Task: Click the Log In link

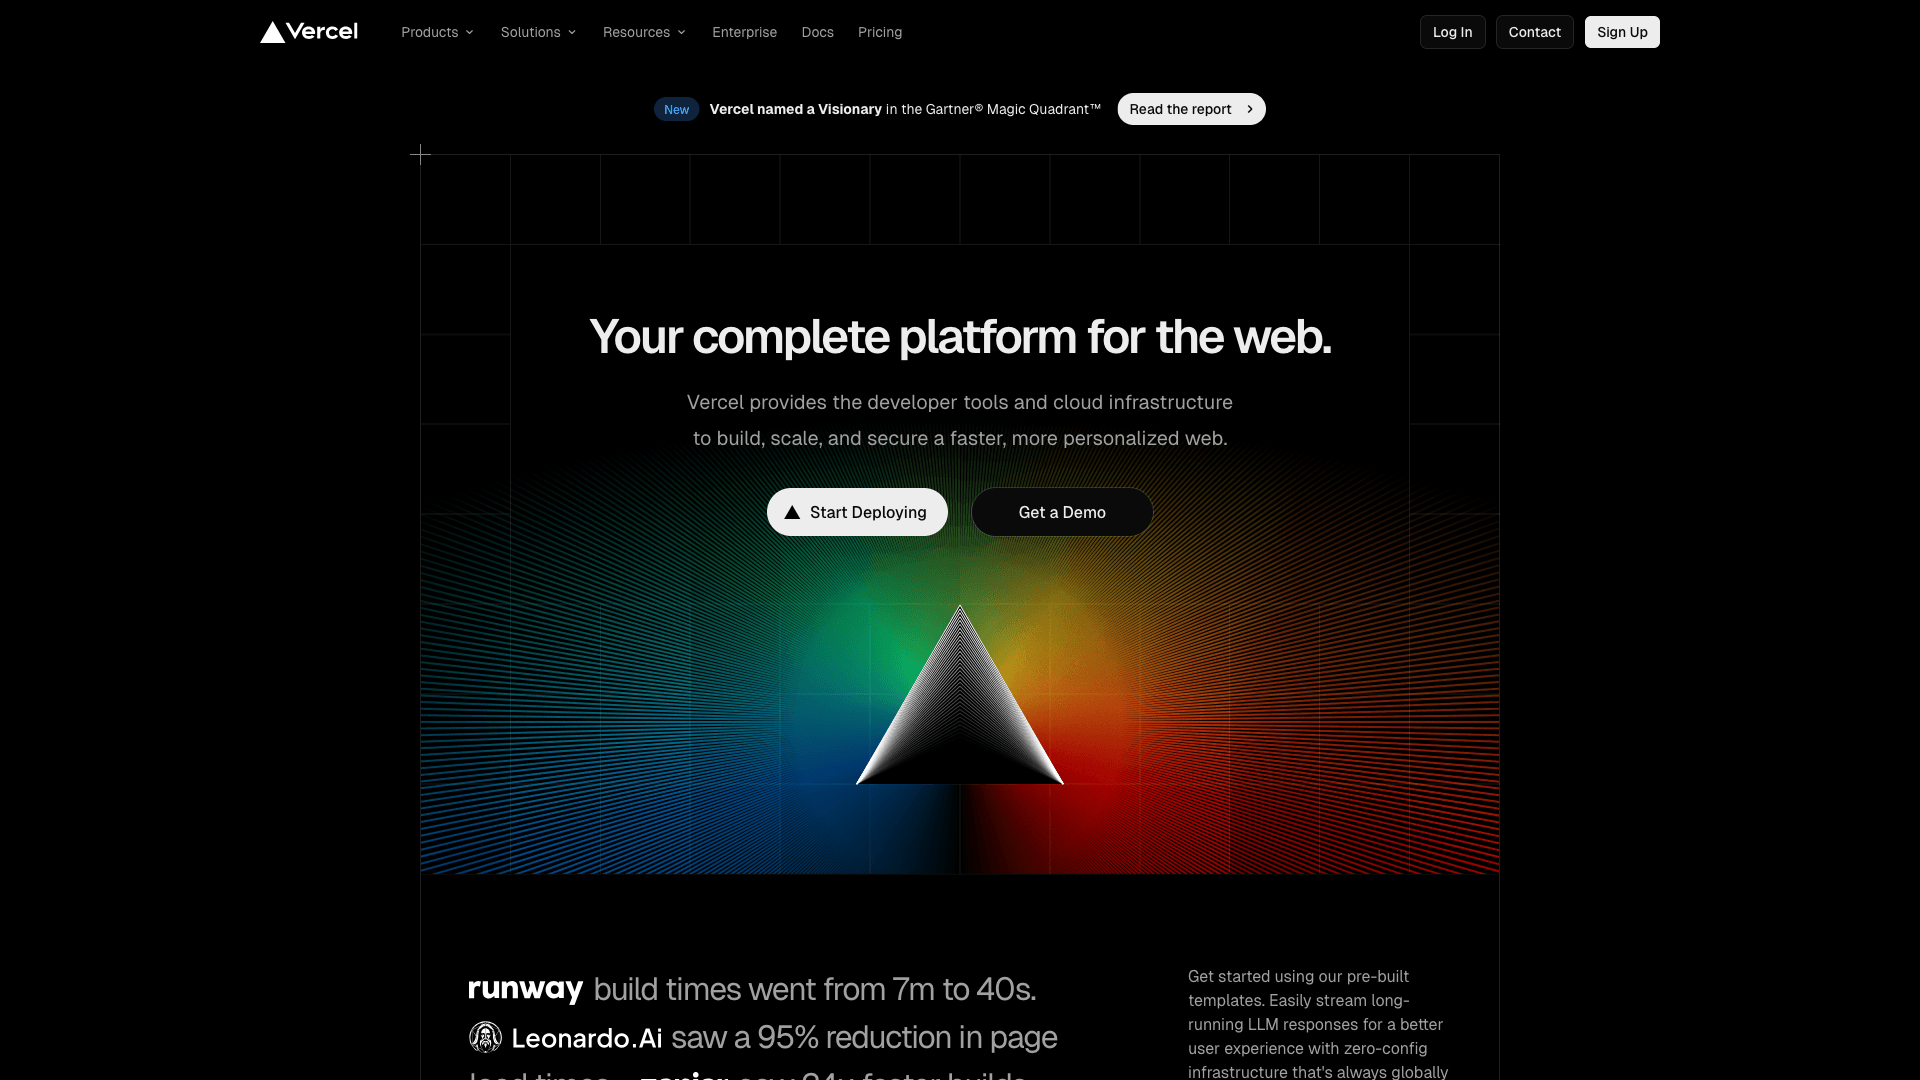Action: 1453,32
